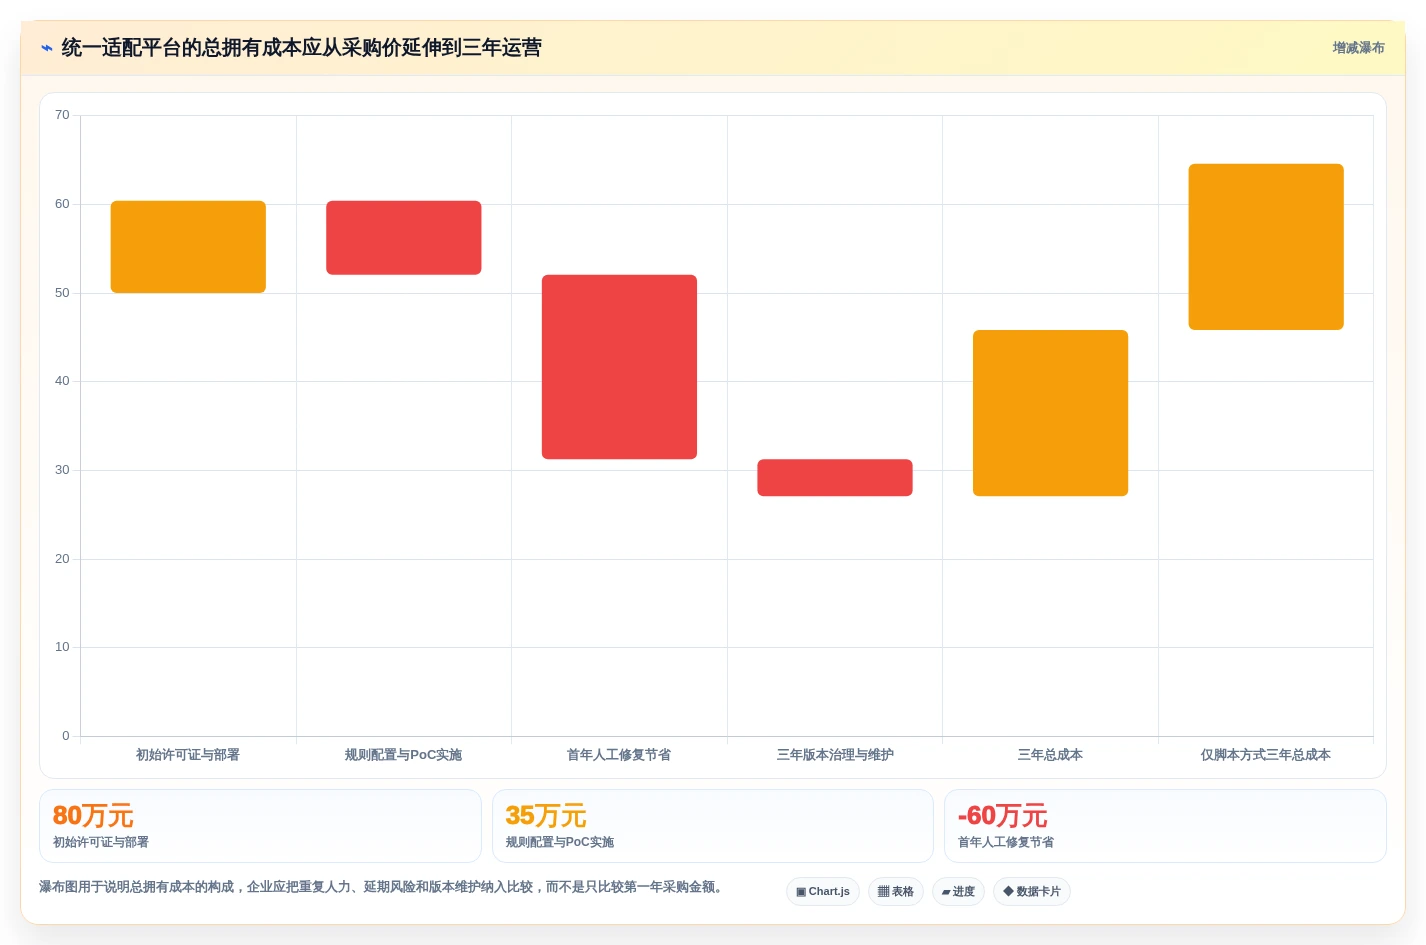The image size is (1426, 945).
Task: Select the 进度 chip
Action: [958, 891]
